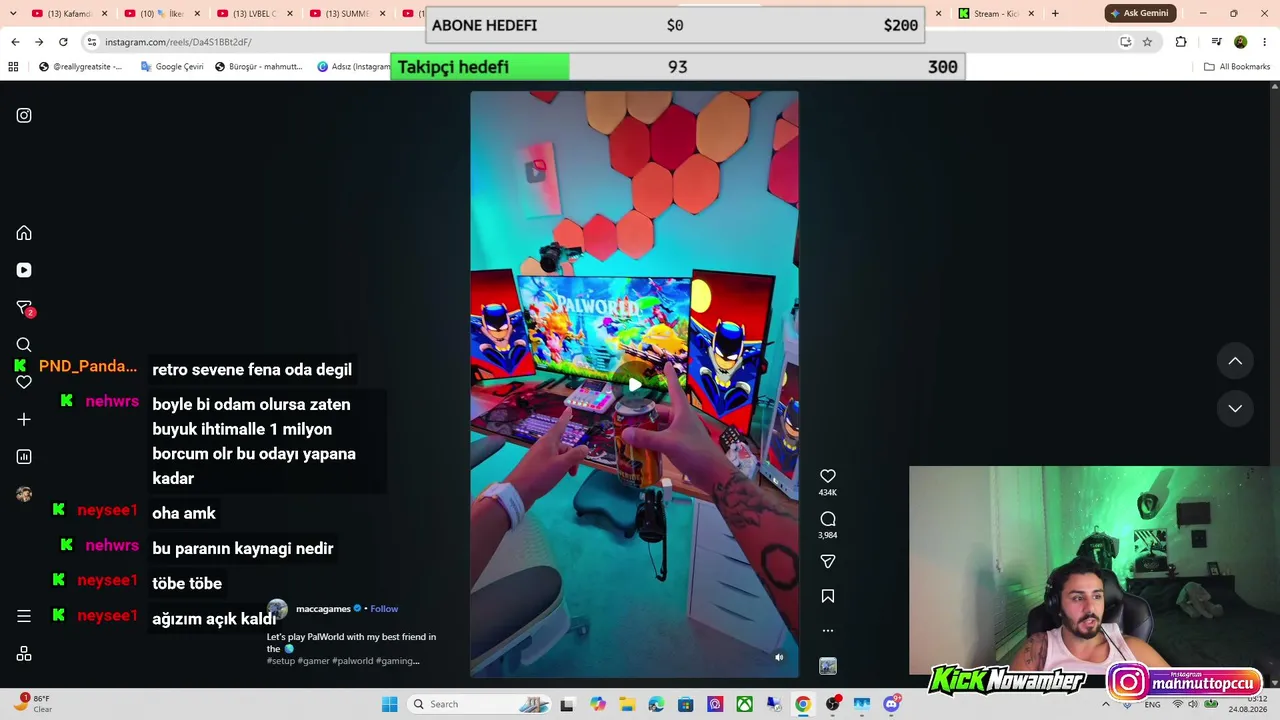Open the Chrome apps grid shortcut
Viewport: 1280px width, 720px height.
pos(13,67)
